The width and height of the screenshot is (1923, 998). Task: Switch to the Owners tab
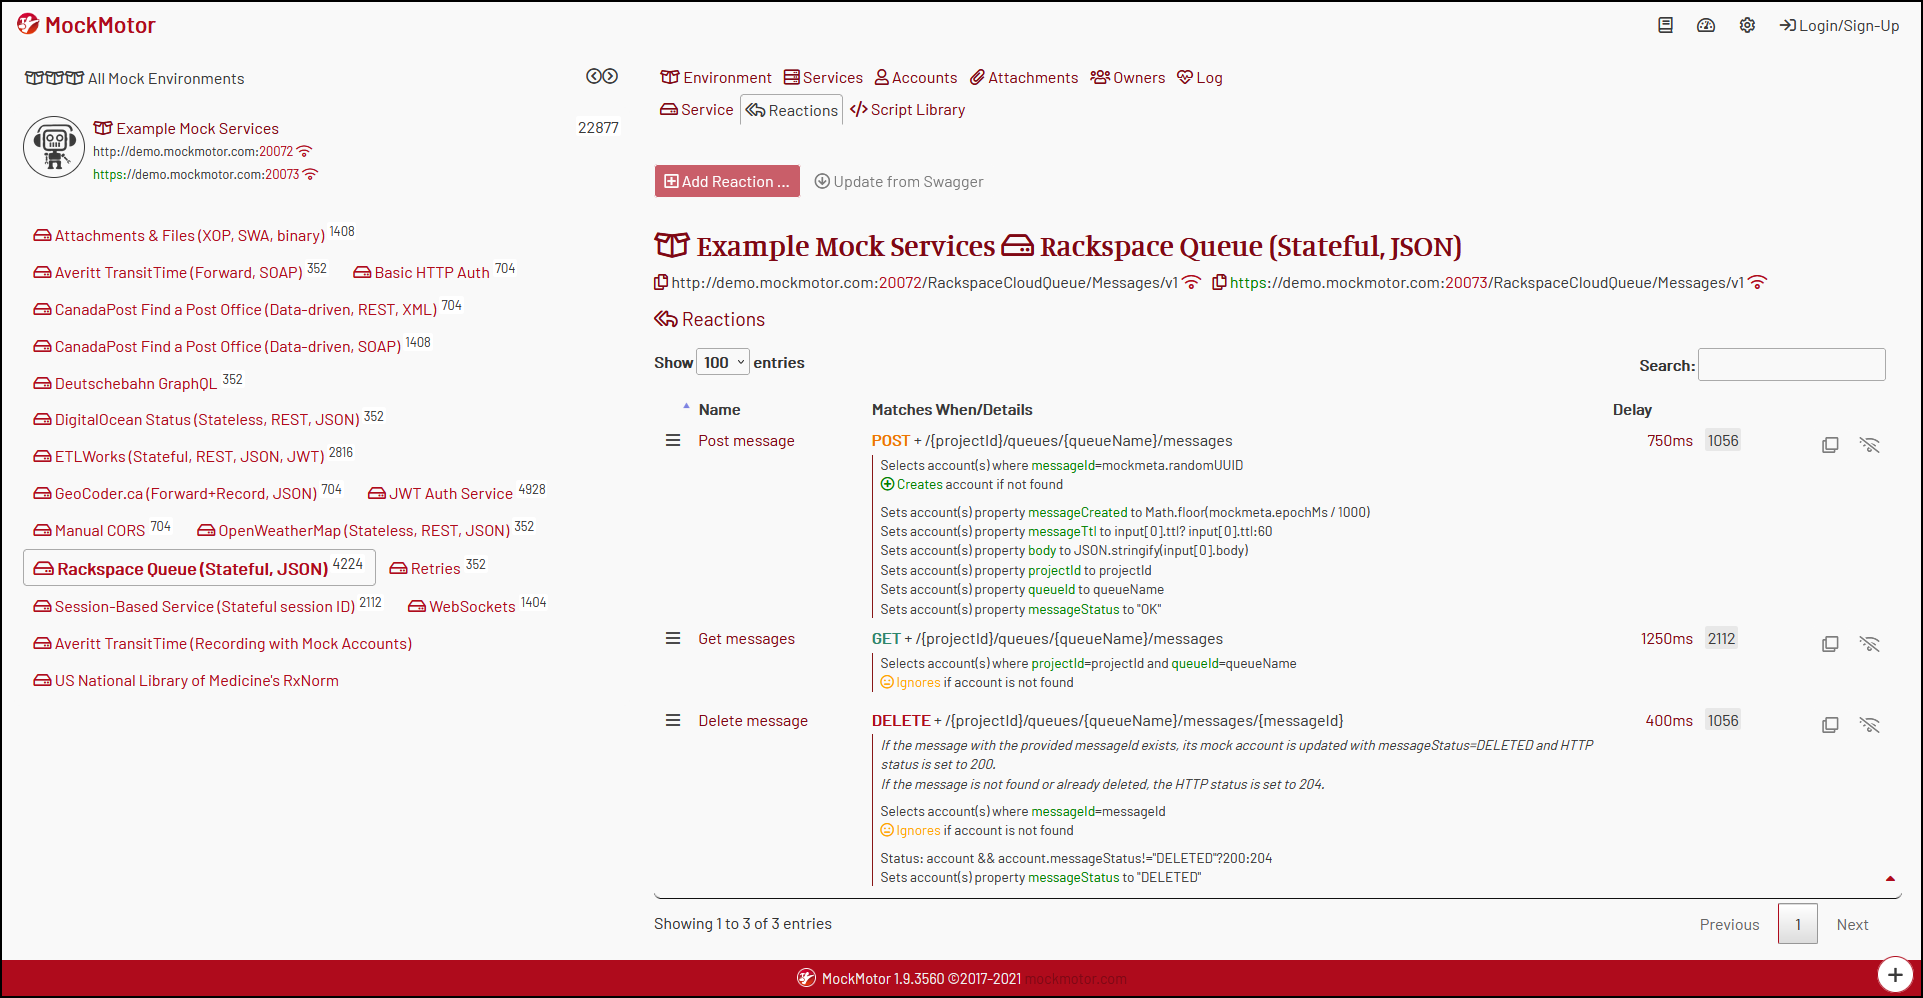(1128, 77)
